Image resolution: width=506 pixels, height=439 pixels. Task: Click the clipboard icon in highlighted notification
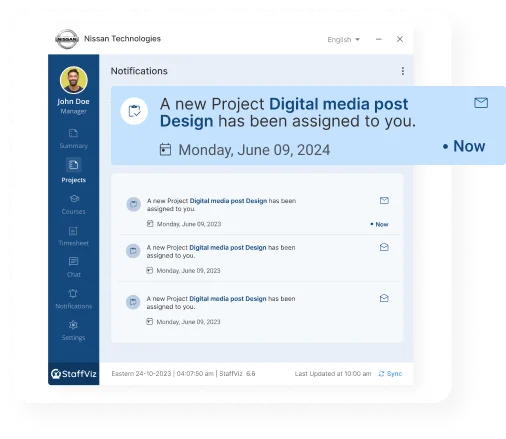click(134, 111)
